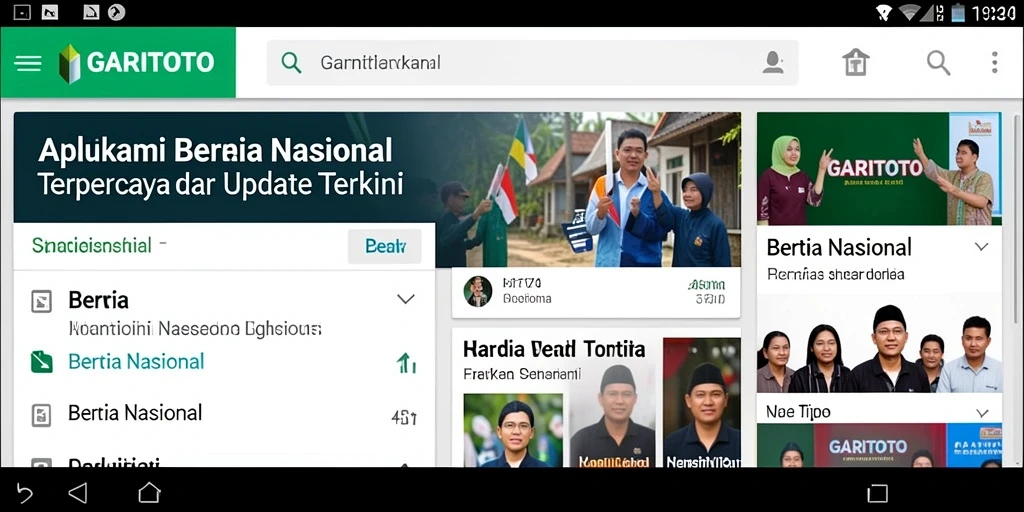Collapse the Bertia section chevron

406,299
